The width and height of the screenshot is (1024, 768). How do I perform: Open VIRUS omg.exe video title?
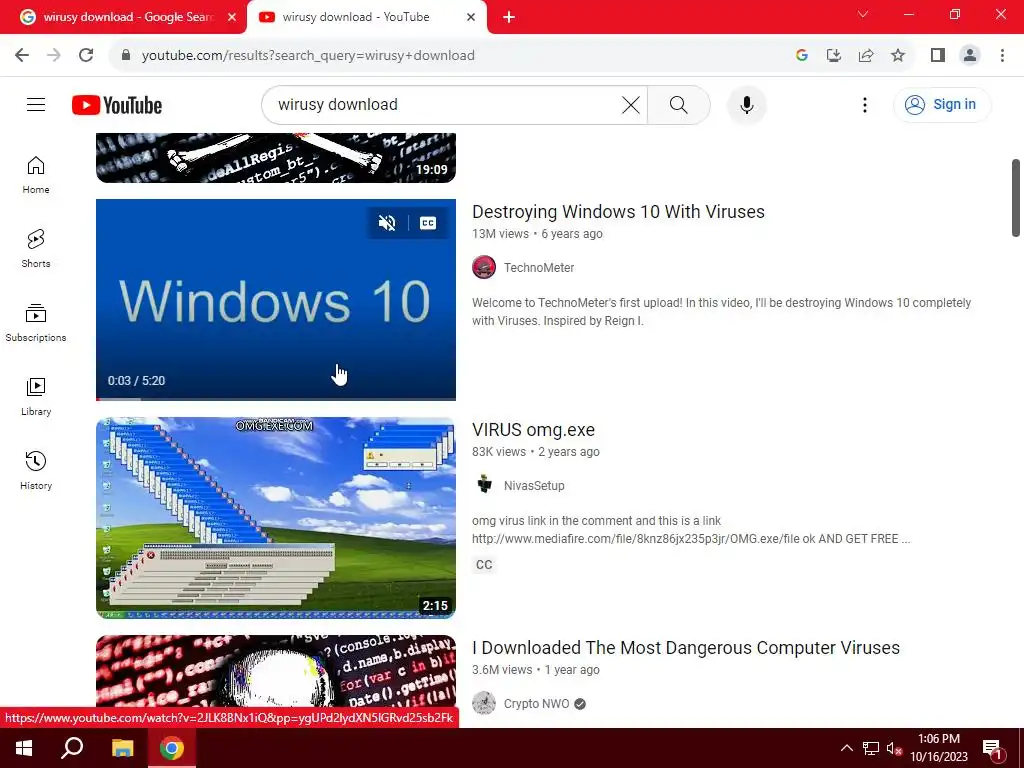click(533, 430)
